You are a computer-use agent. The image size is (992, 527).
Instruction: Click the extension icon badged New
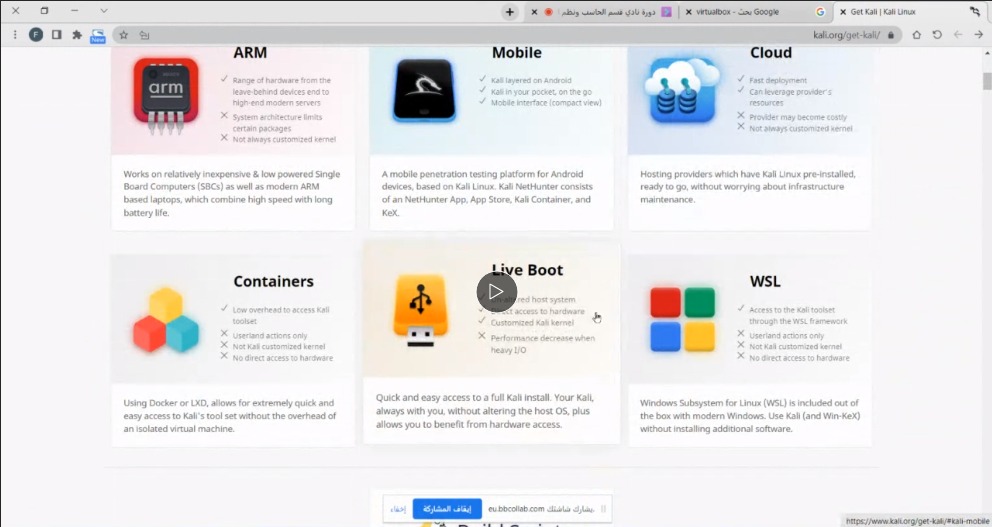97,35
